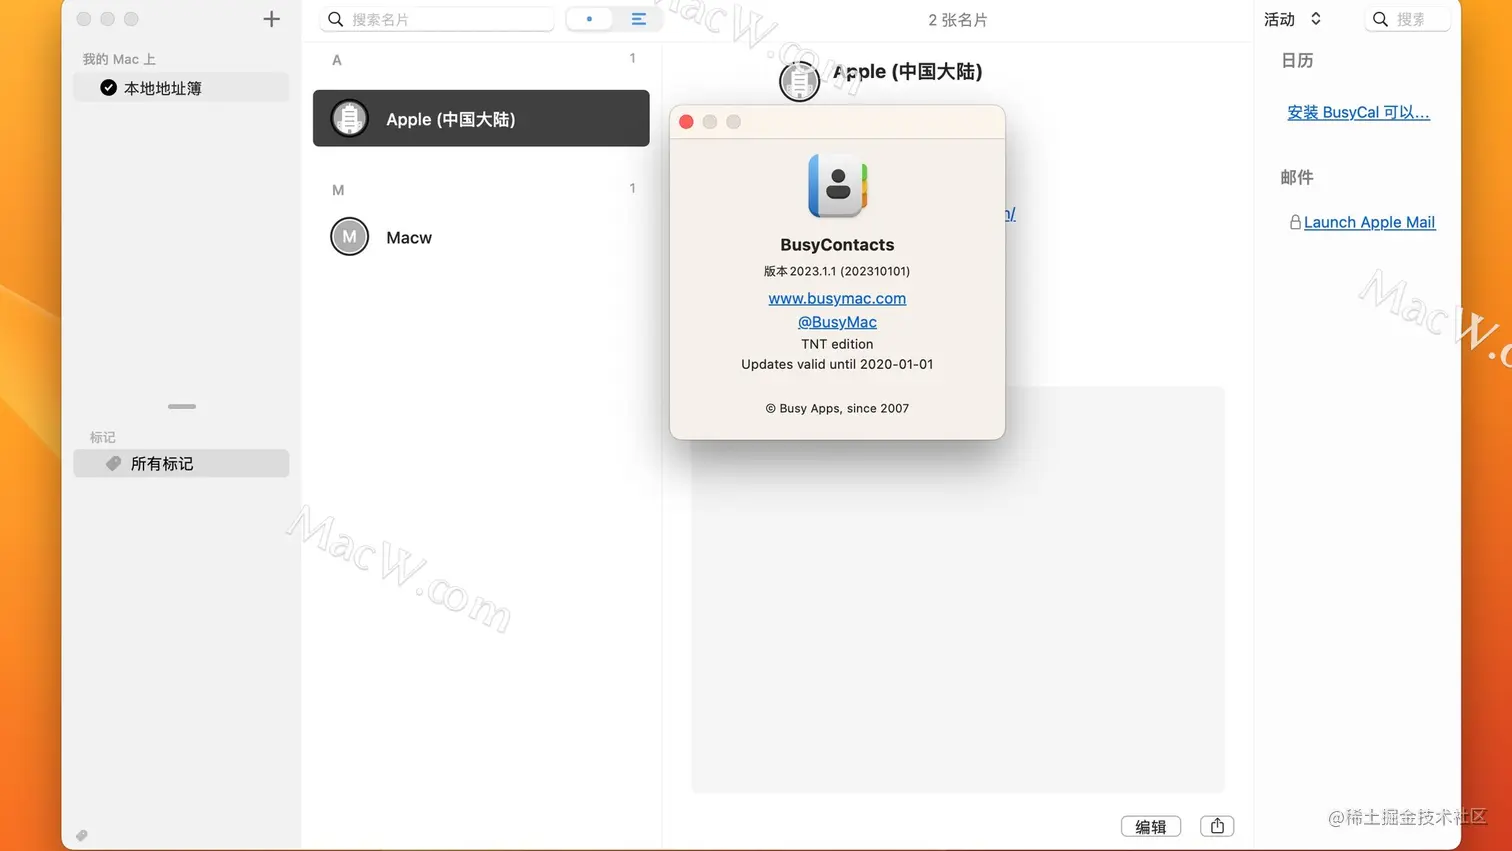Image resolution: width=1512 pixels, height=851 pixels.
Task: Click the 日历 calendar section heading
Action: tap(1297, 60)
